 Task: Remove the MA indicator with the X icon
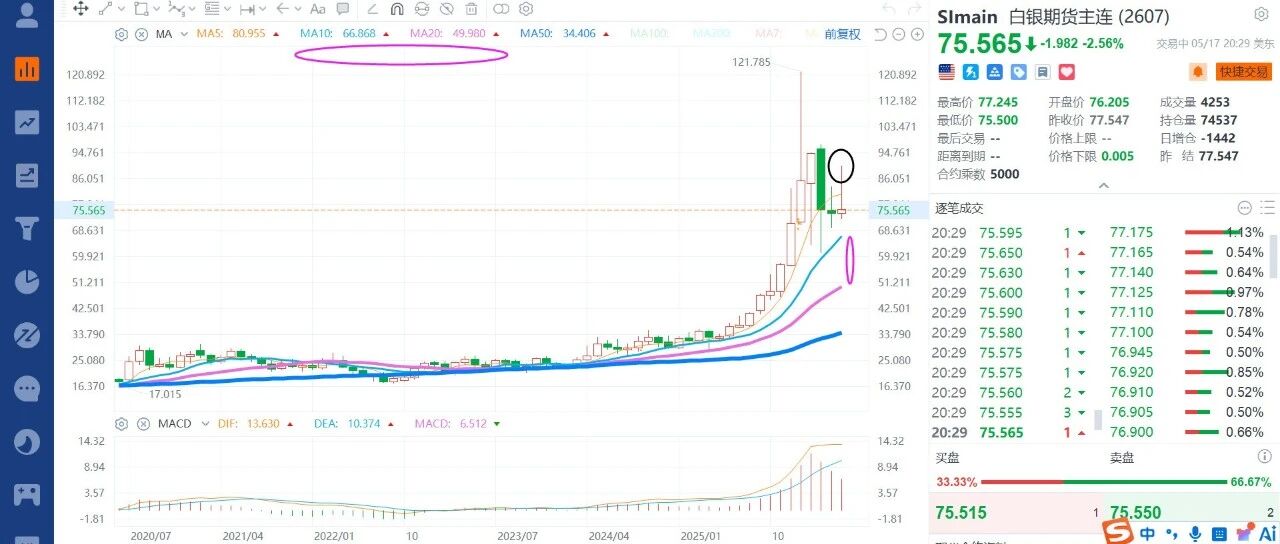(141, 34)
